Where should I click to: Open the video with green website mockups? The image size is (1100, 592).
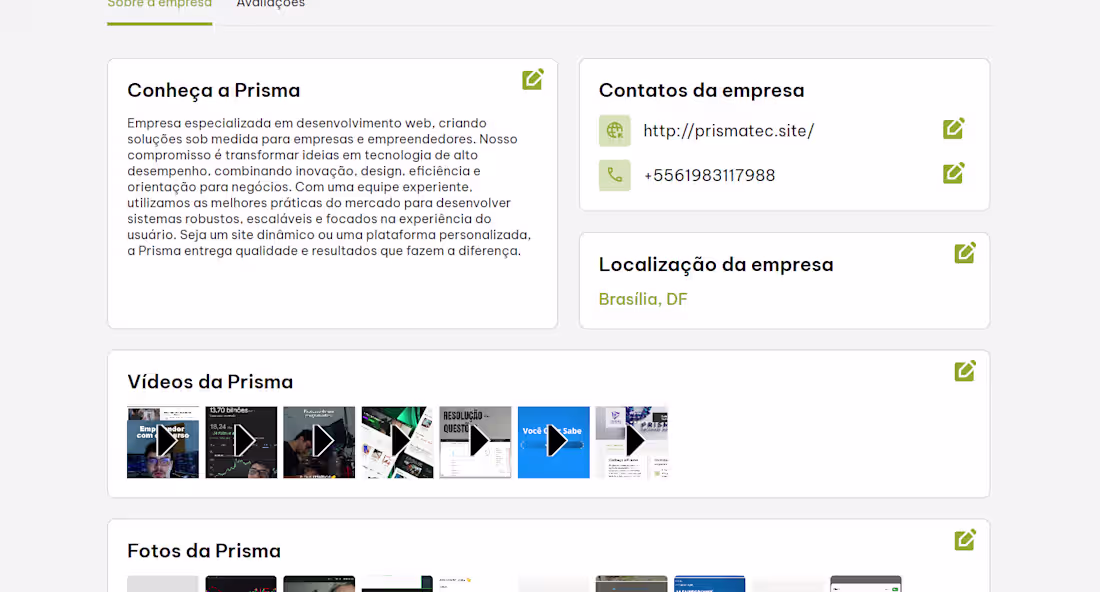point(398,442)
